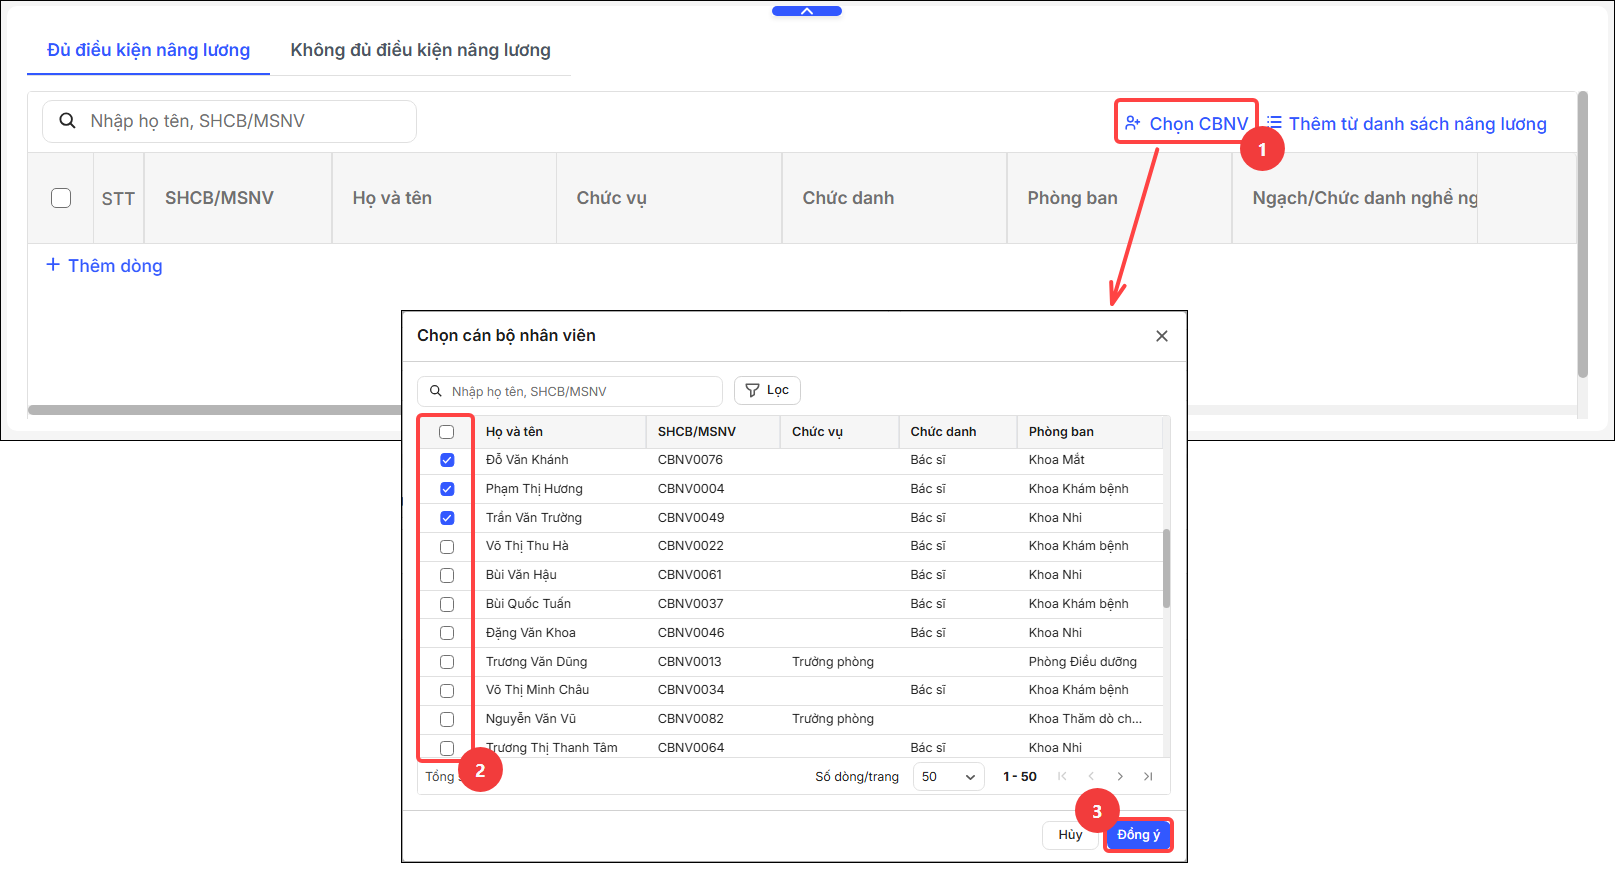Toggle select-all checkbox in dialog table header
Viewport: 1623px width, 869px height.
(x=447, y=432)
